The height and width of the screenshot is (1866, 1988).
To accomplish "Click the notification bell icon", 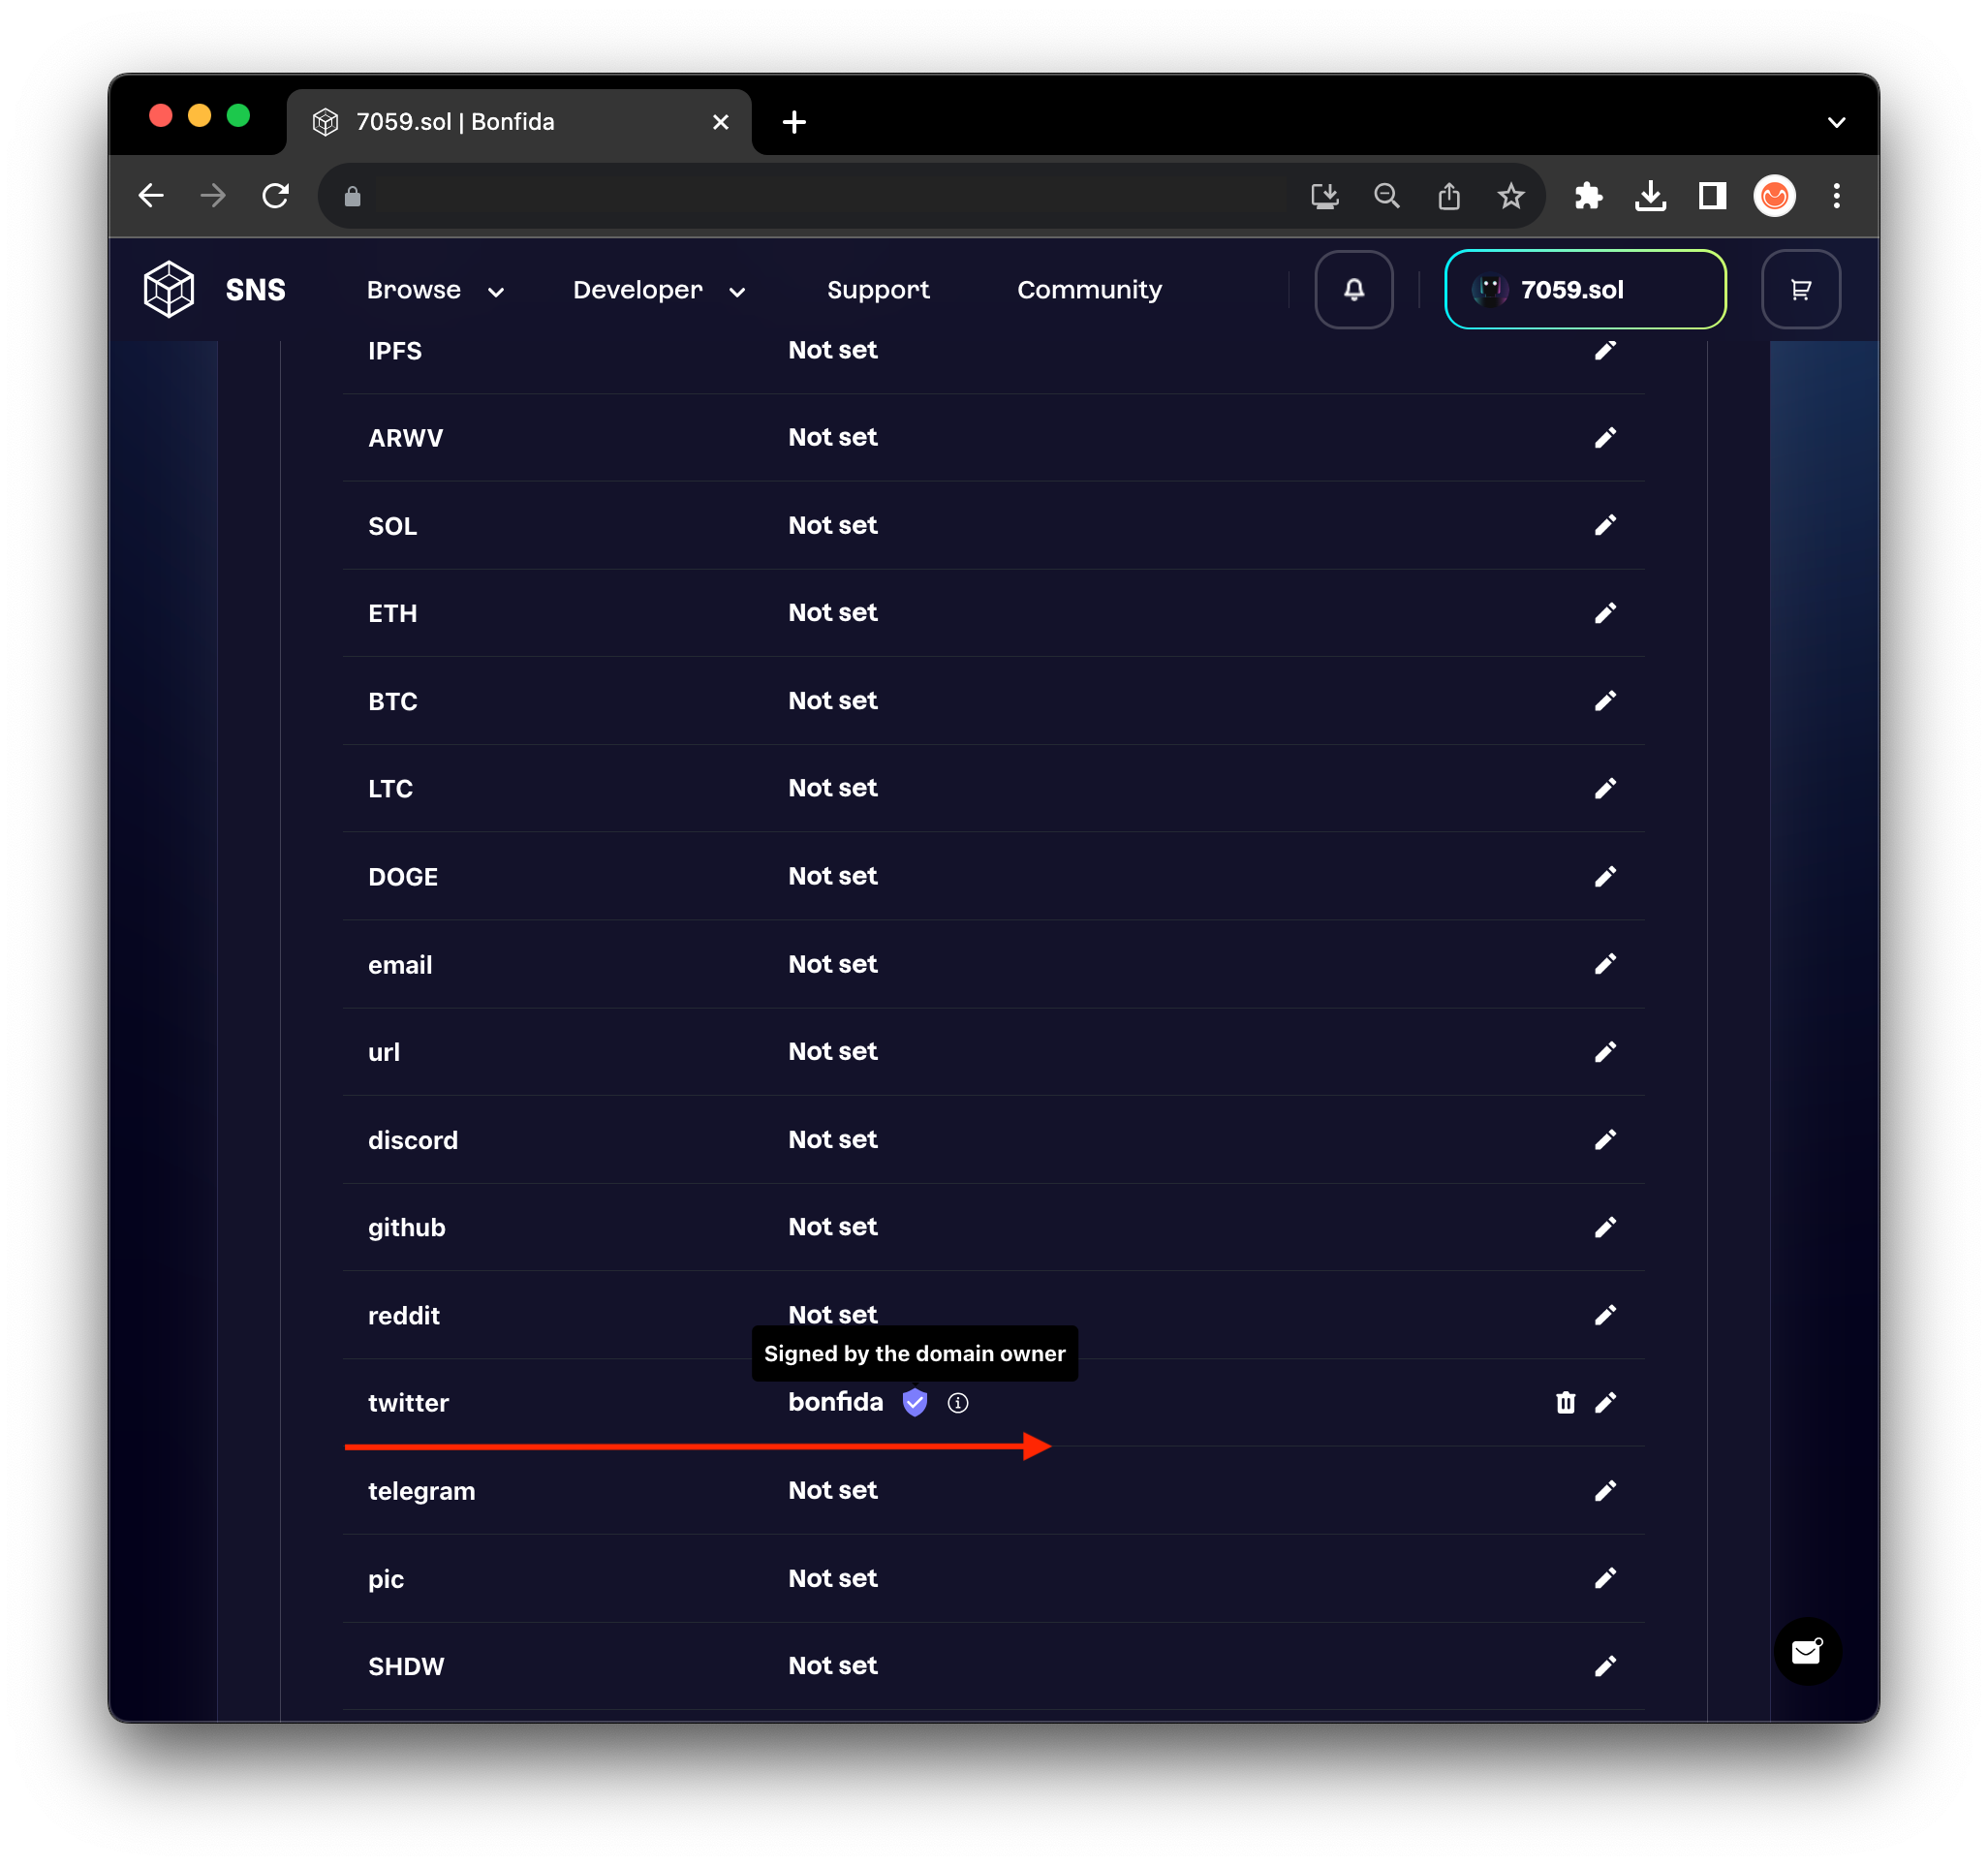I will point(1353,290).
